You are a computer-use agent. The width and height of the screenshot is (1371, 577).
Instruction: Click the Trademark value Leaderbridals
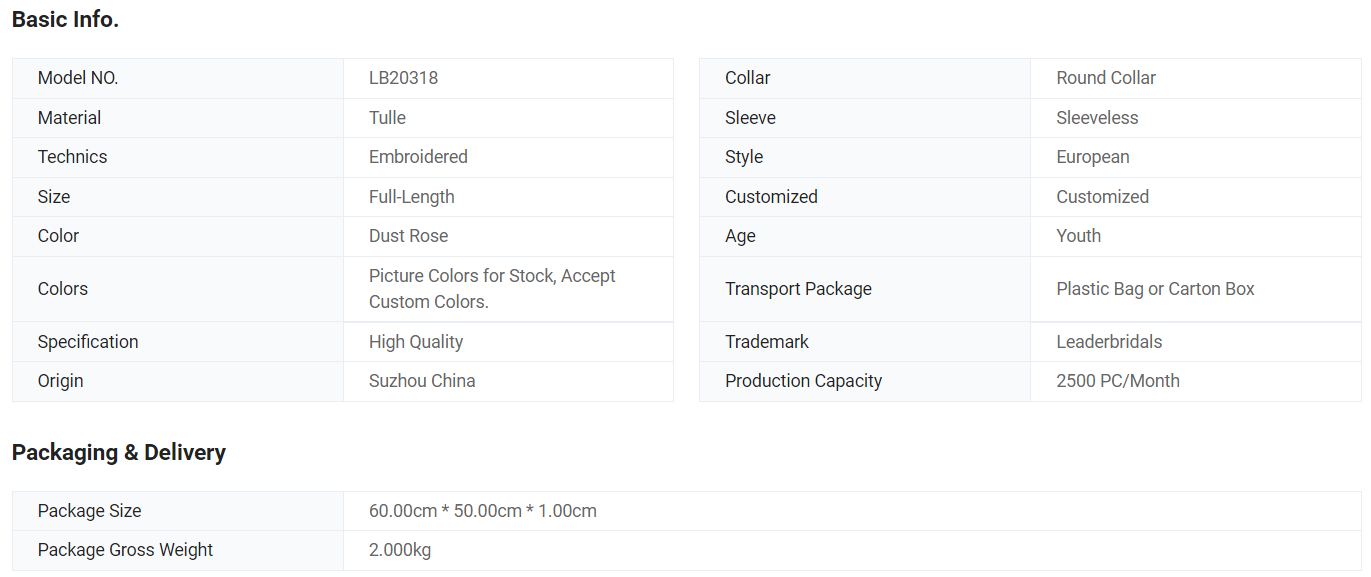1109,342
